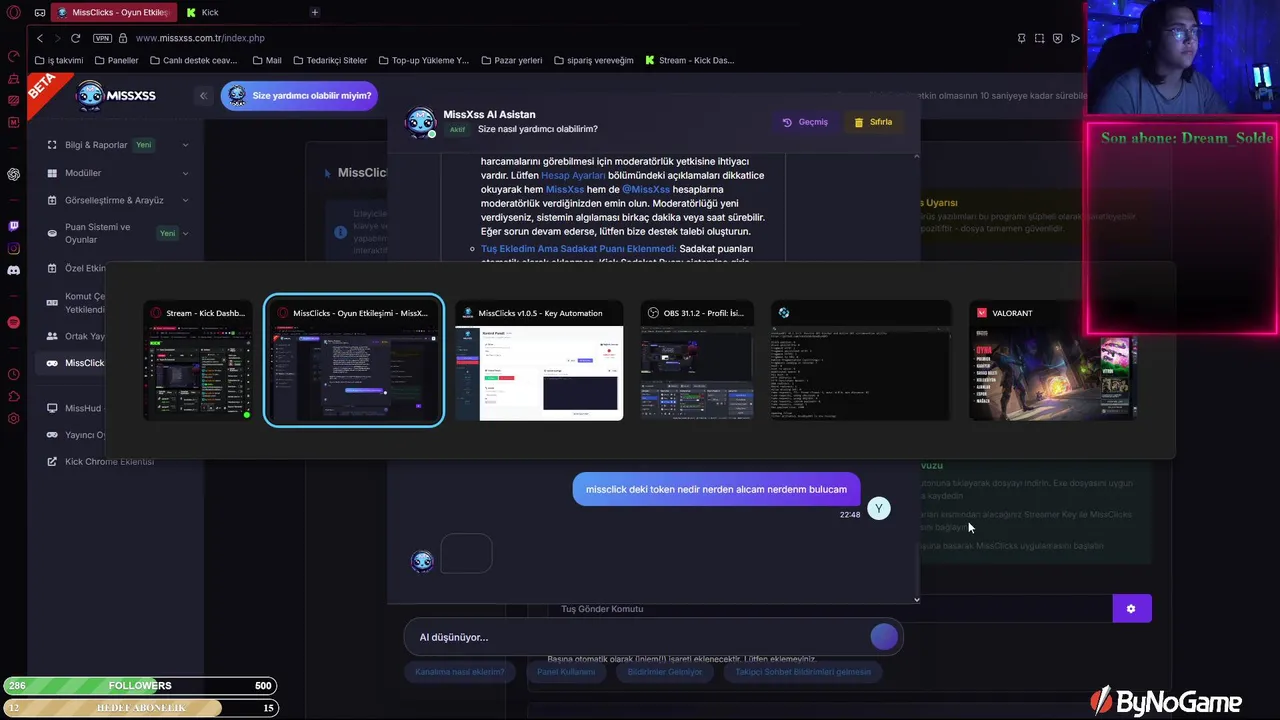Select the terminal window thumbnail in switcher

tap(861, 361)
